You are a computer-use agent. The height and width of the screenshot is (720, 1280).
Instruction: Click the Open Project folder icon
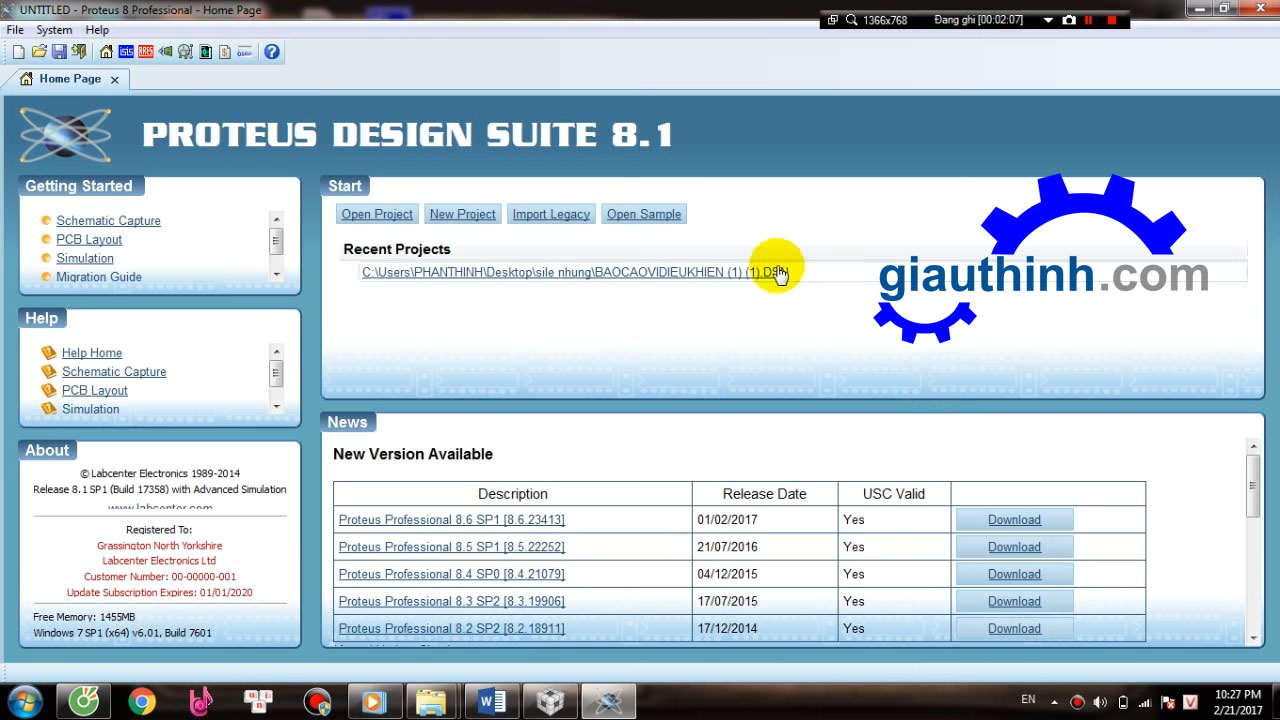[39, 52]
